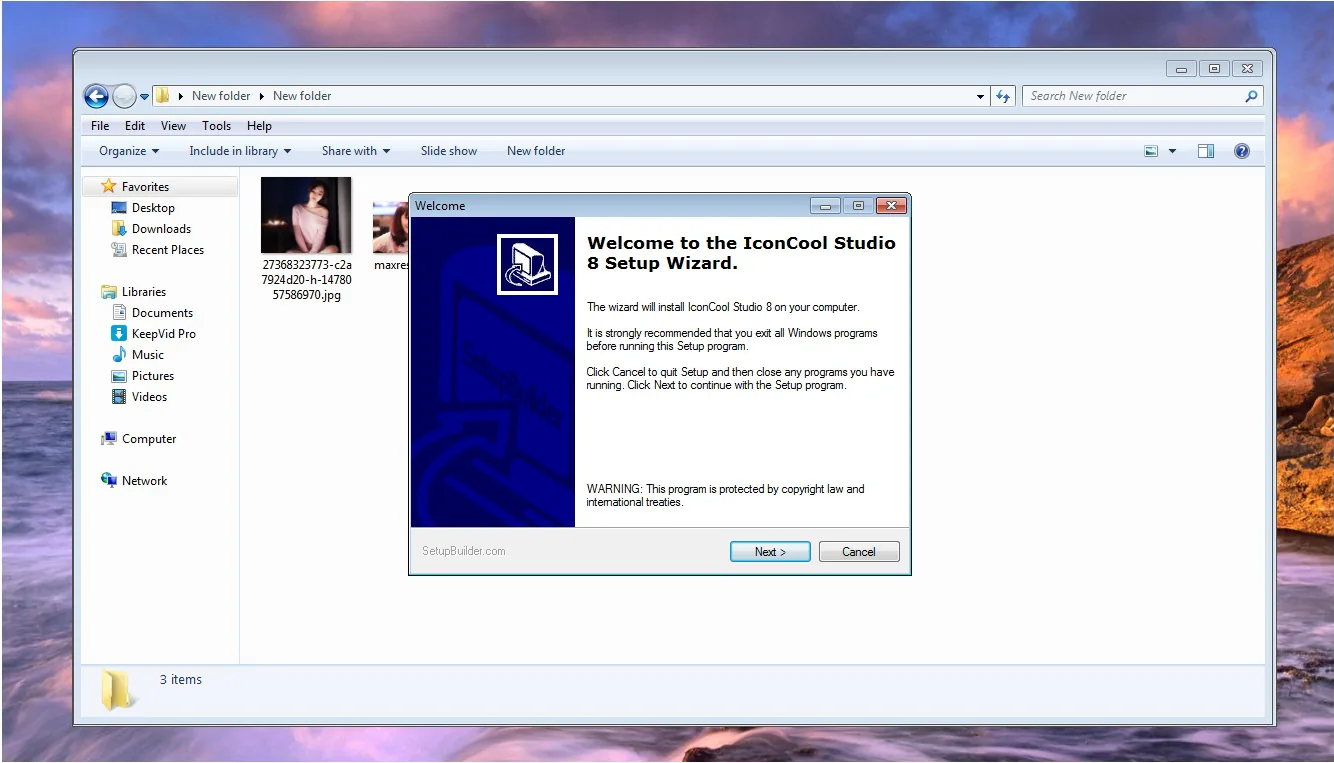
Task: Open the Documents library
Action: (162, 313)
